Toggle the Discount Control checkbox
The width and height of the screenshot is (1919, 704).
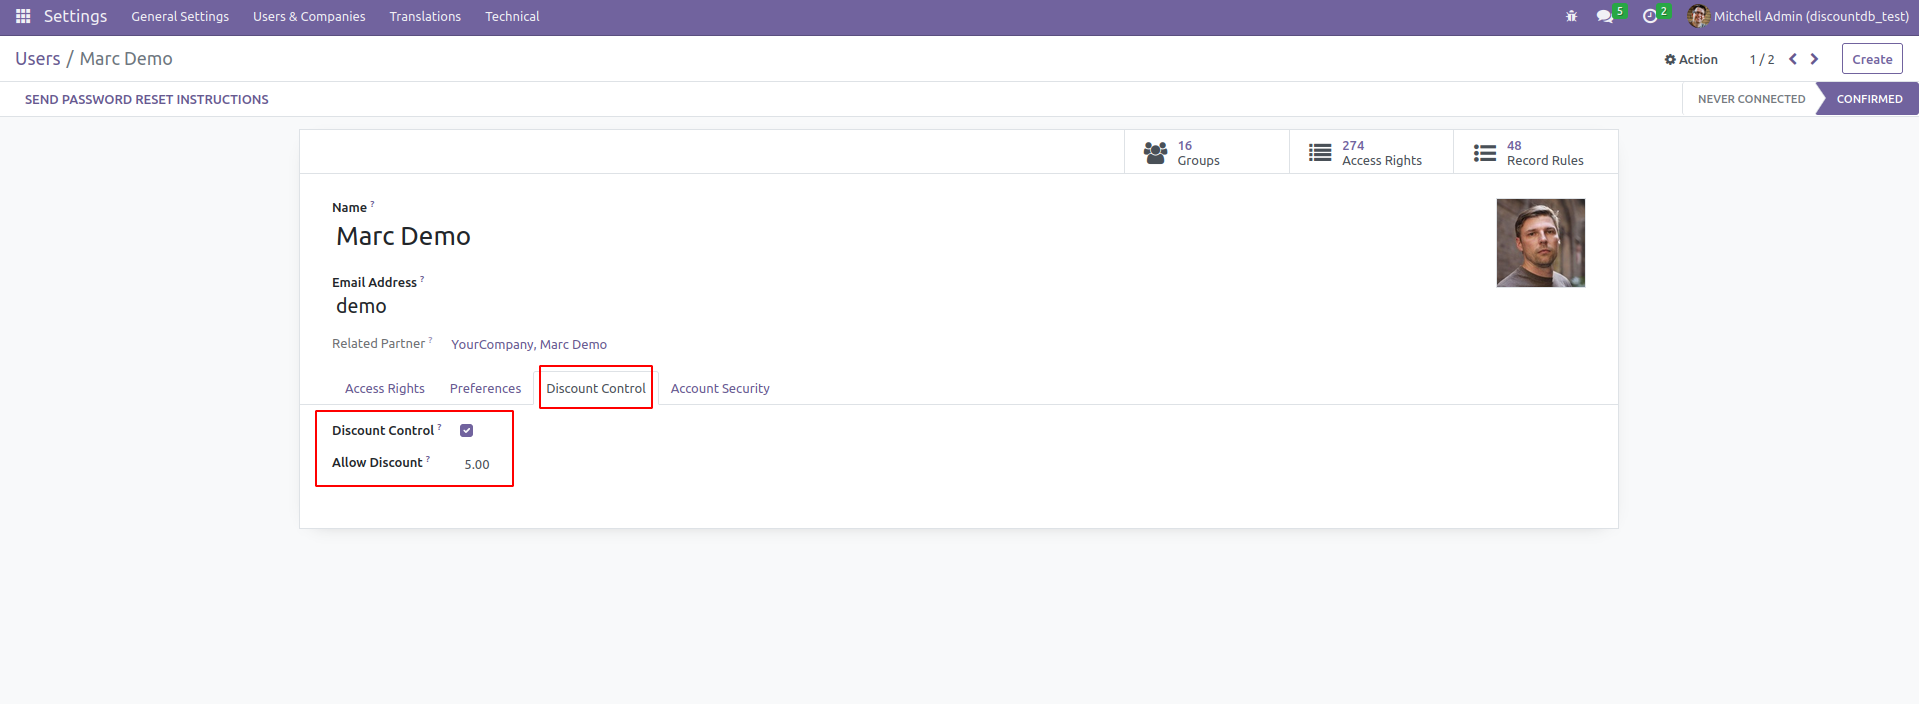(x=466, y=430)
